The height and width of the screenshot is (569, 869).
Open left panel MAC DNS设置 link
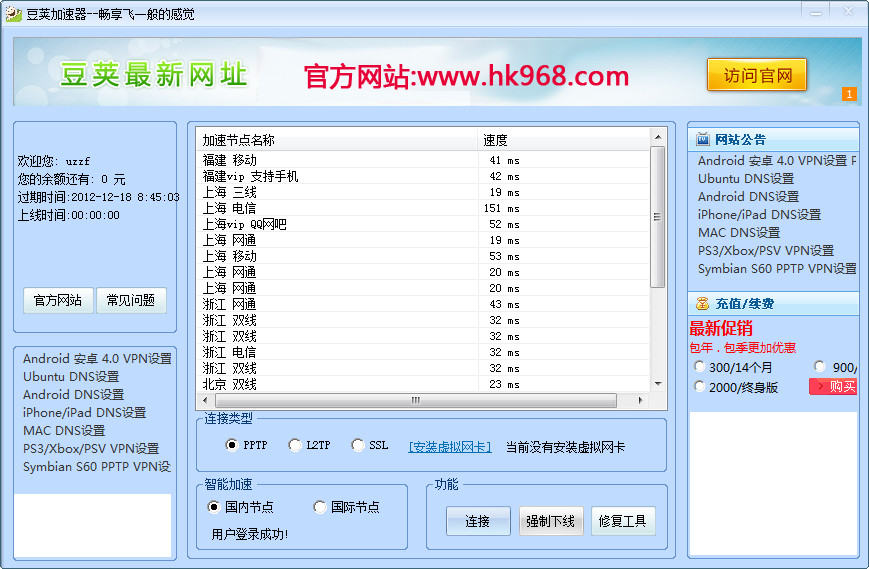(x=64, y=430)
